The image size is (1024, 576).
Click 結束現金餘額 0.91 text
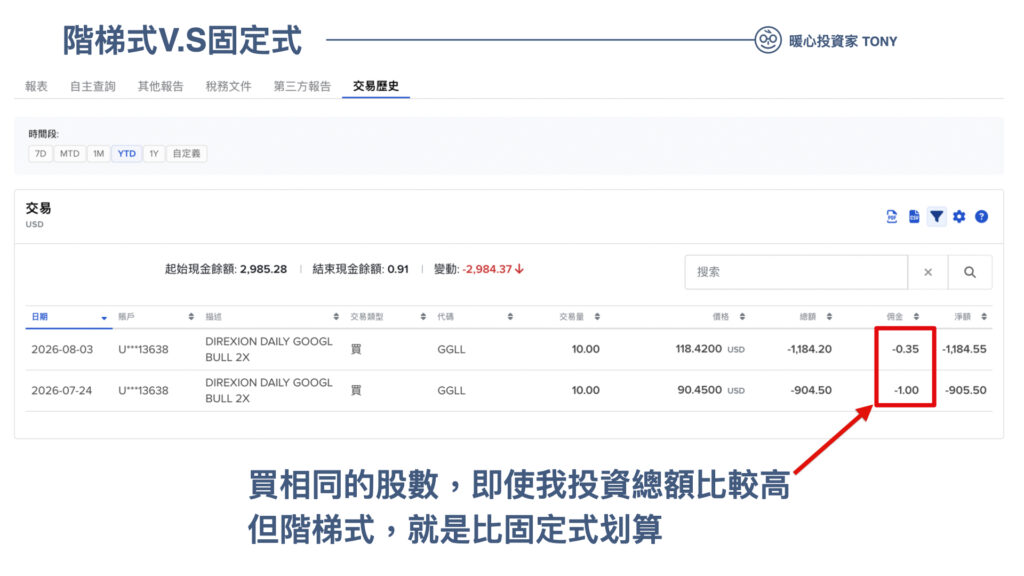click(x=360, y=269)
